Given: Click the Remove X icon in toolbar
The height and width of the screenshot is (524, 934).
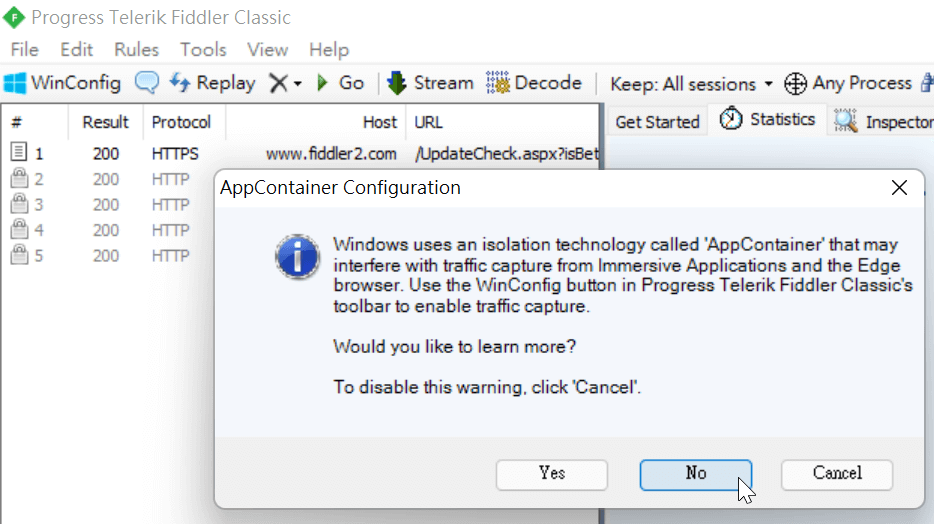Looking at the screenshot, I should point(278,83).
